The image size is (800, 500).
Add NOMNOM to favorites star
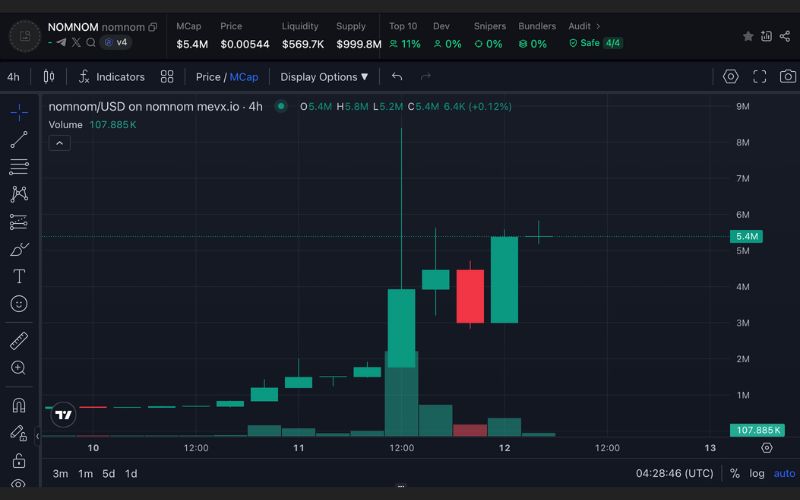[x=748, y=36]
